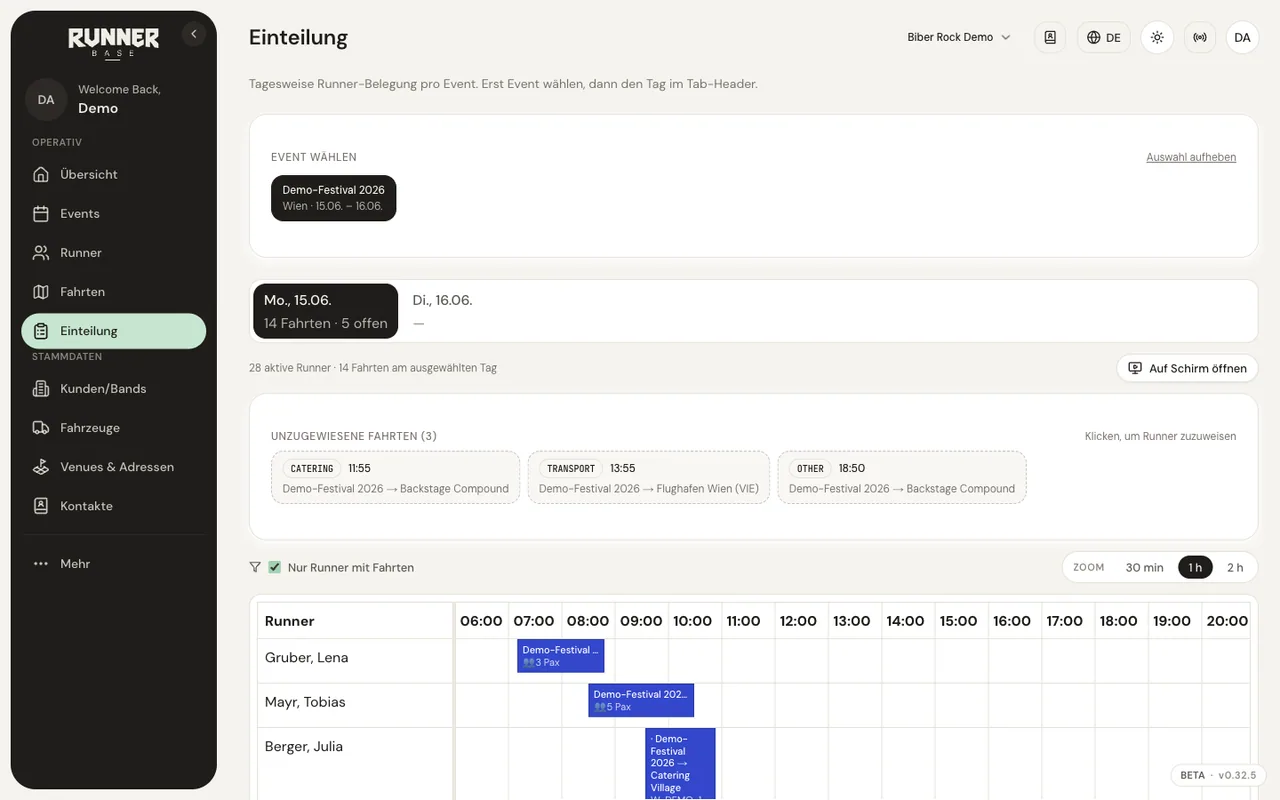Viewport: 1280px width, 800px height.
Task: Collapse the sidebar with the chevron button
Action: [x=194, y=34]
